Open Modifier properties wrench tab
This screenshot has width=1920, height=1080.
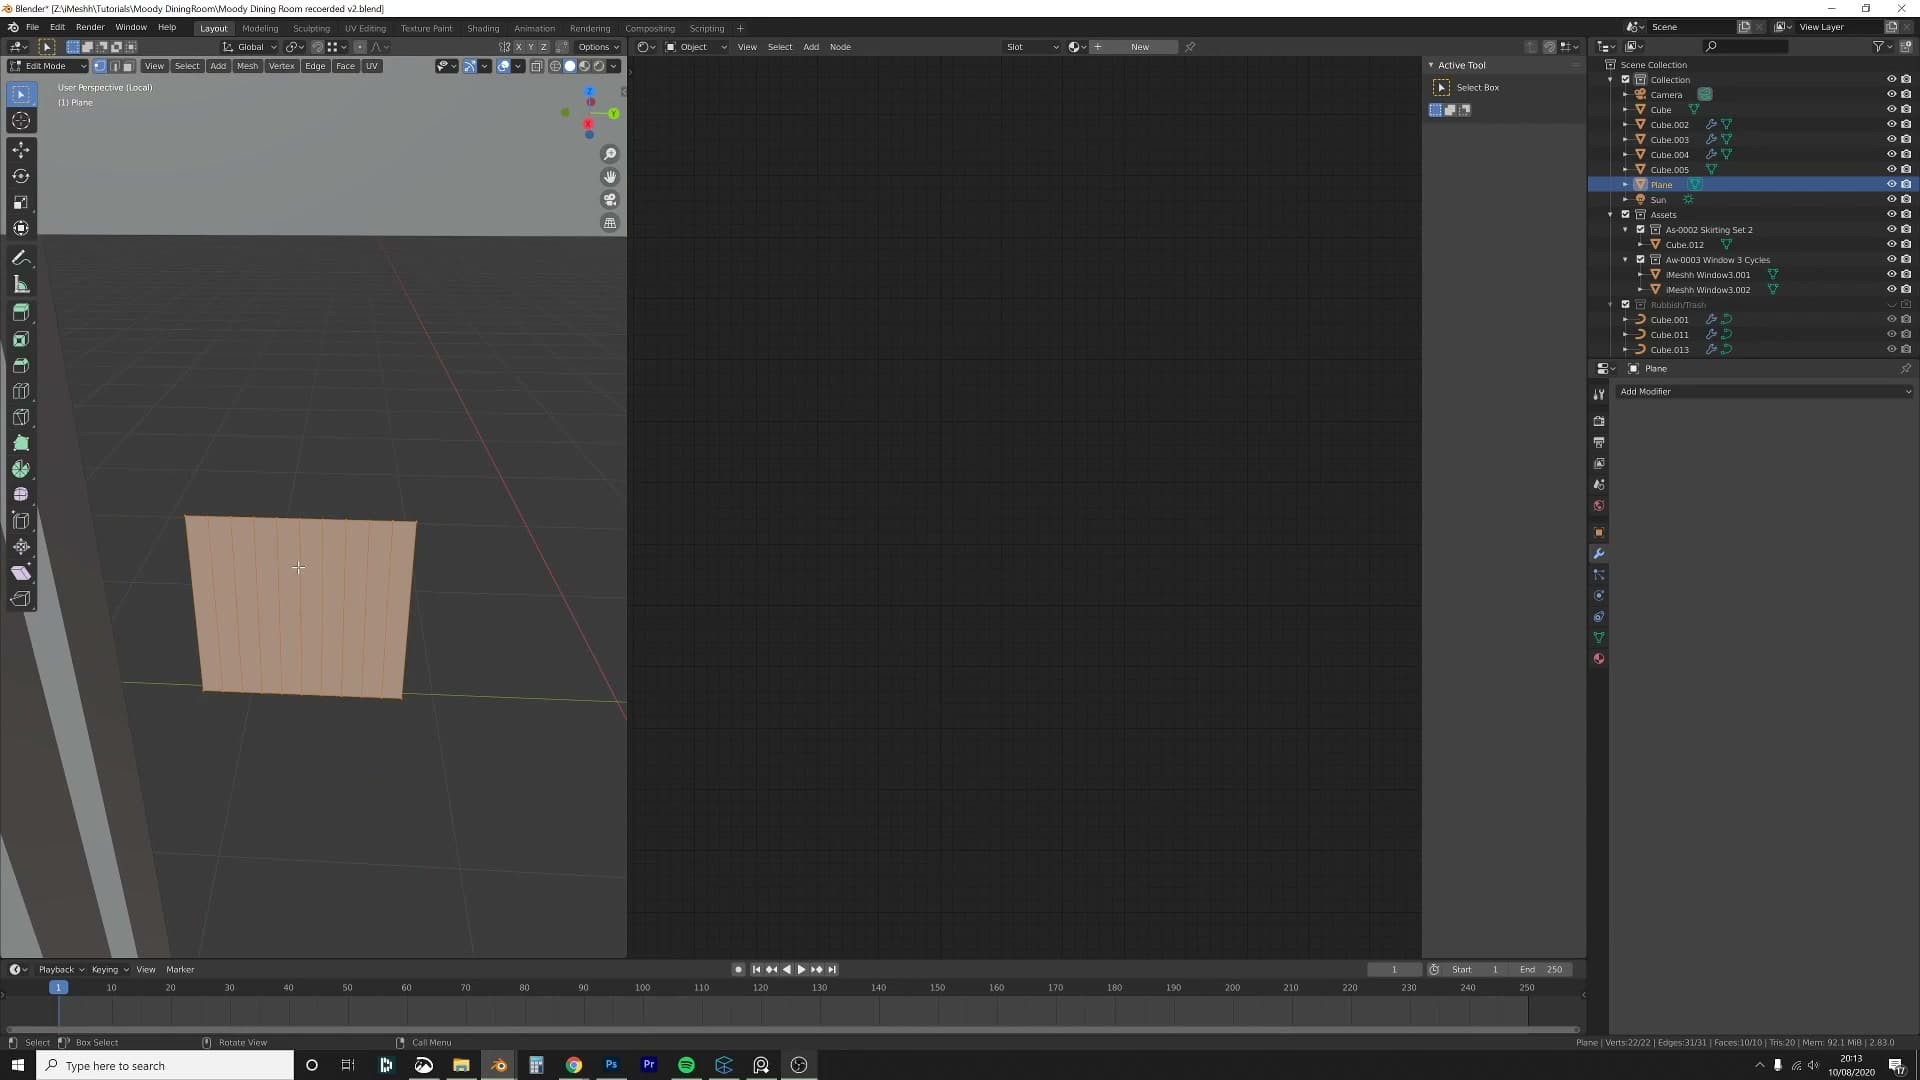click(x=1599, y=554)
